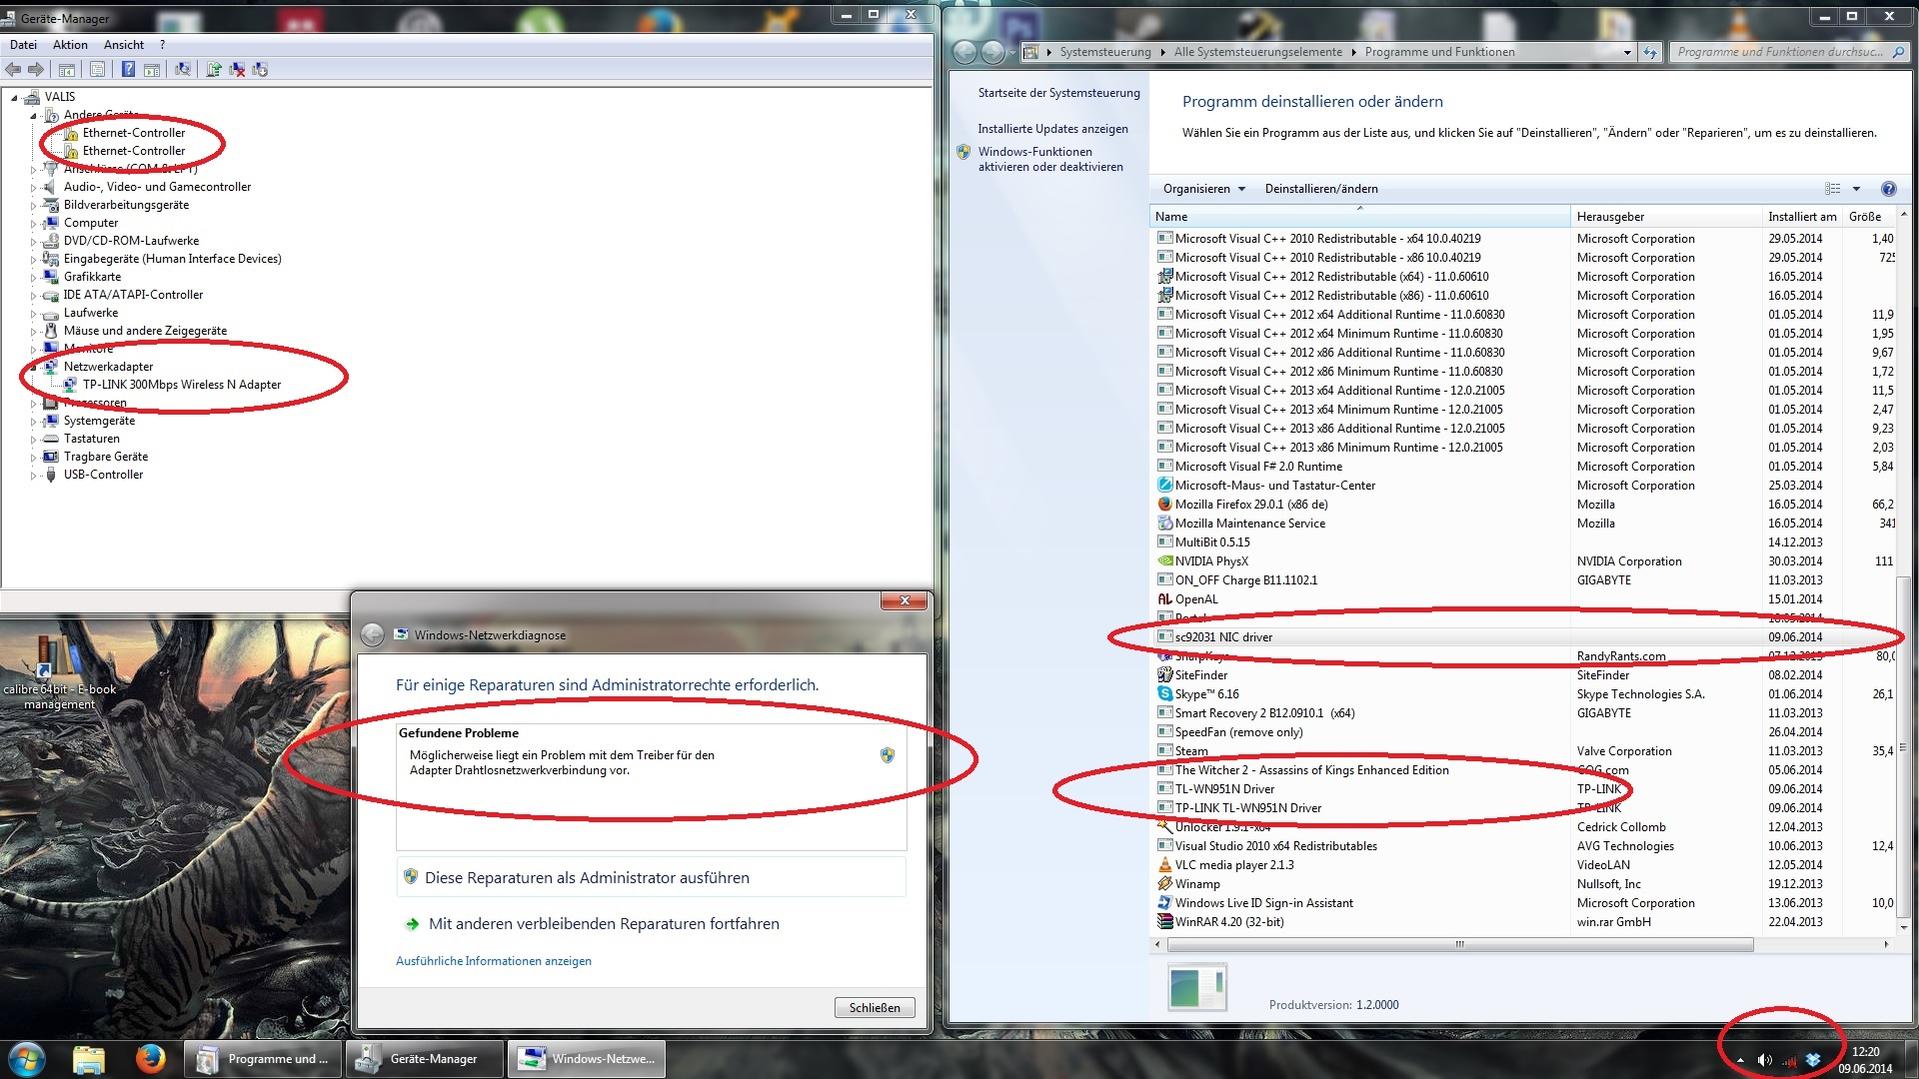Open Windows-Funktionen aktivieren oder deaktivieren

[x=1050, y=160]
